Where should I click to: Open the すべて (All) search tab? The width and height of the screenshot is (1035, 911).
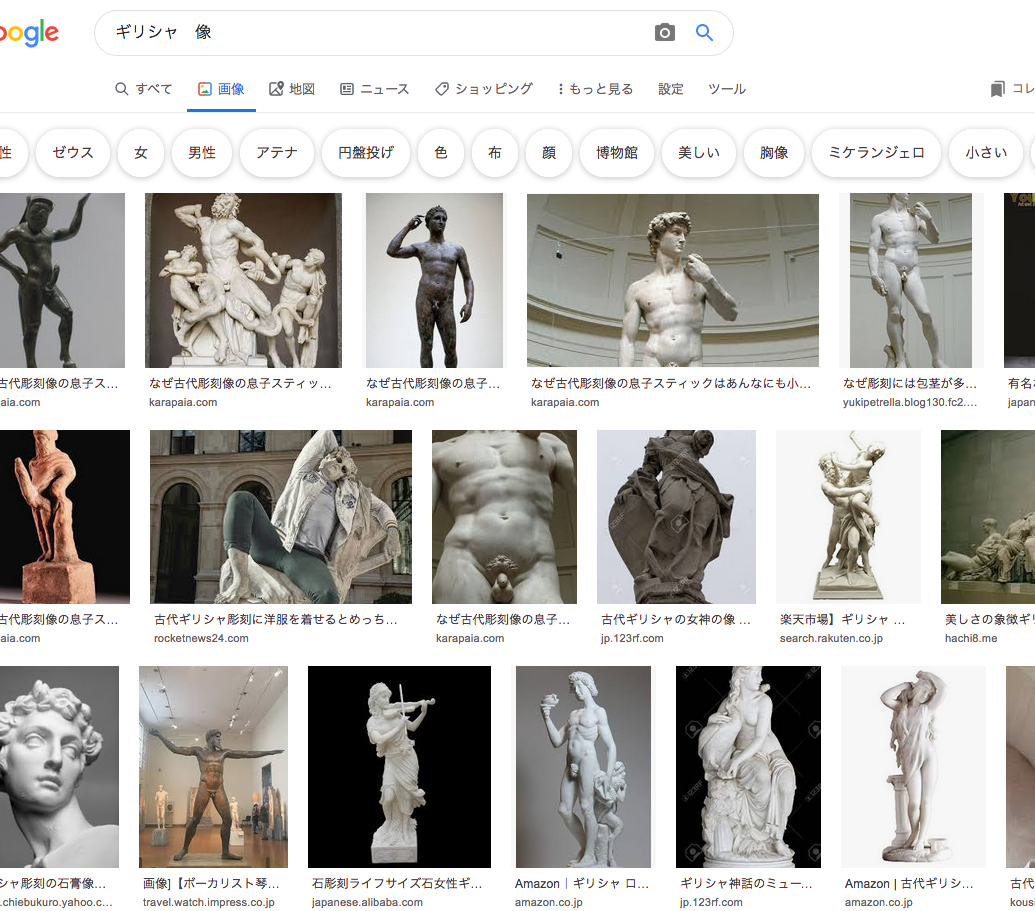coord(144,89)
